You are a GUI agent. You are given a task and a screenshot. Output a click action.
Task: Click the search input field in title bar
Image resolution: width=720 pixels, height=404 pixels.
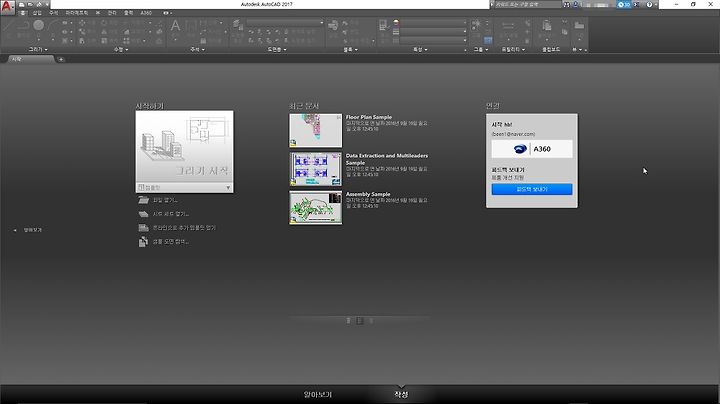528,4
